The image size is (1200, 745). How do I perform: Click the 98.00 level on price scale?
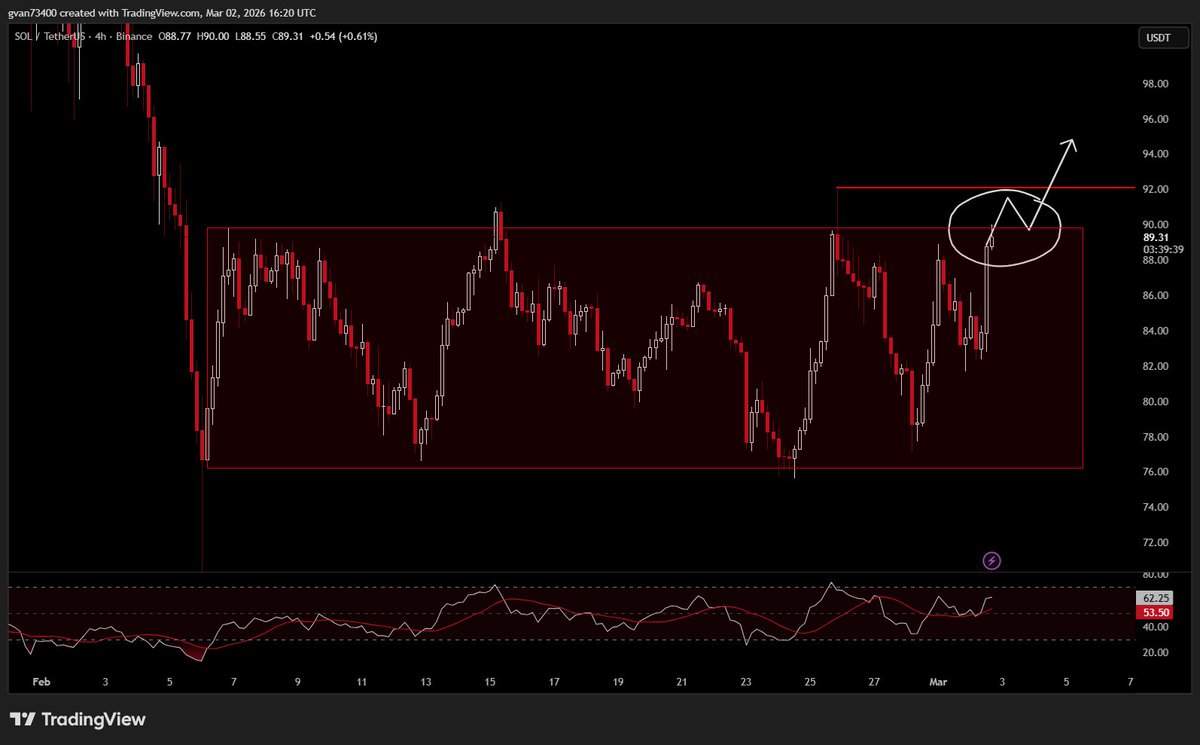1155,84
